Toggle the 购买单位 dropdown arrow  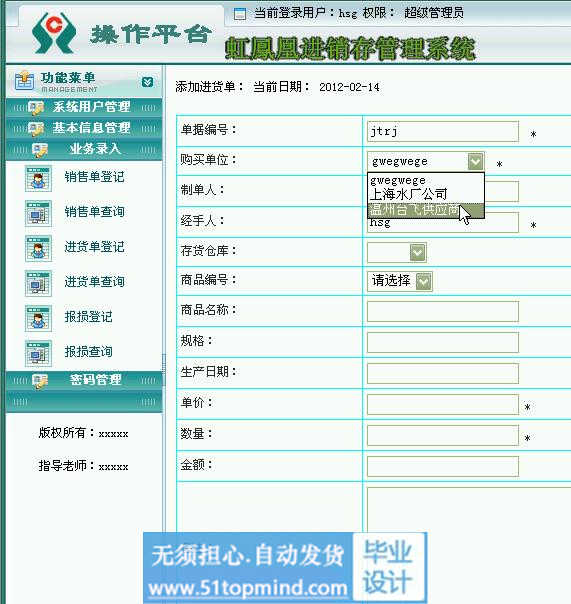click(476, 161)
